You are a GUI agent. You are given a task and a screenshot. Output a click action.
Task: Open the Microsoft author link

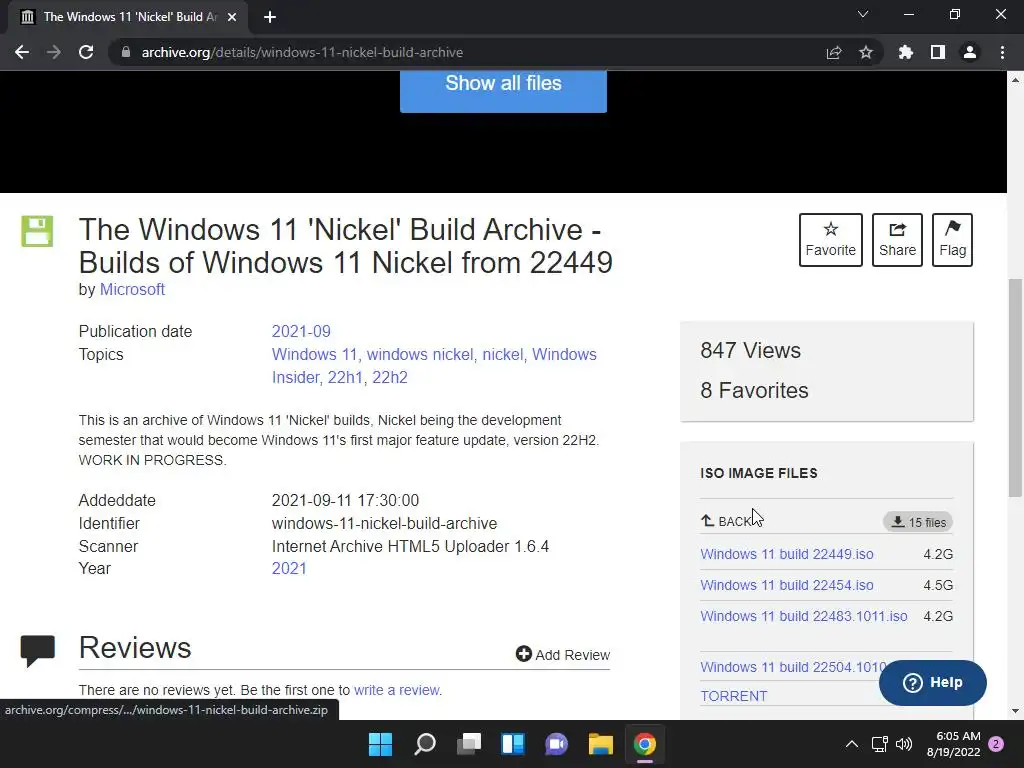click(132, 289)
